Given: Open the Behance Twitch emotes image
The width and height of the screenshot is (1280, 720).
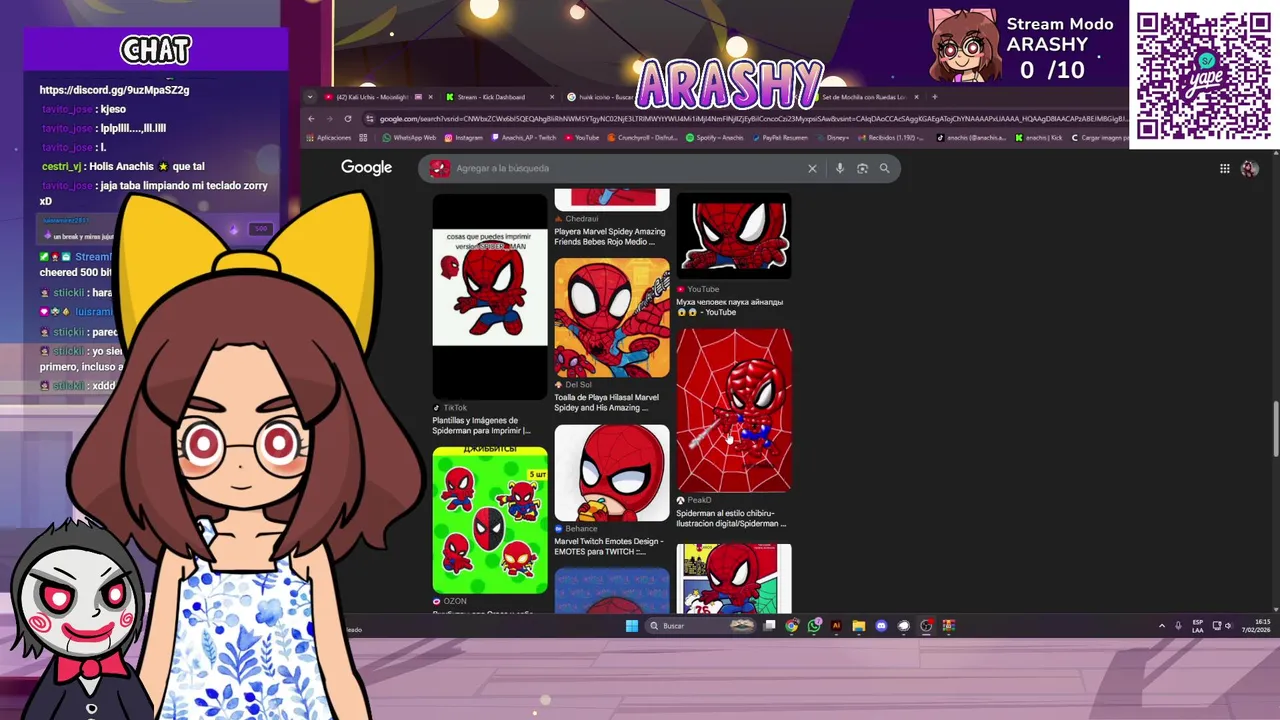Looking at the screenshot, I should 612,472.
